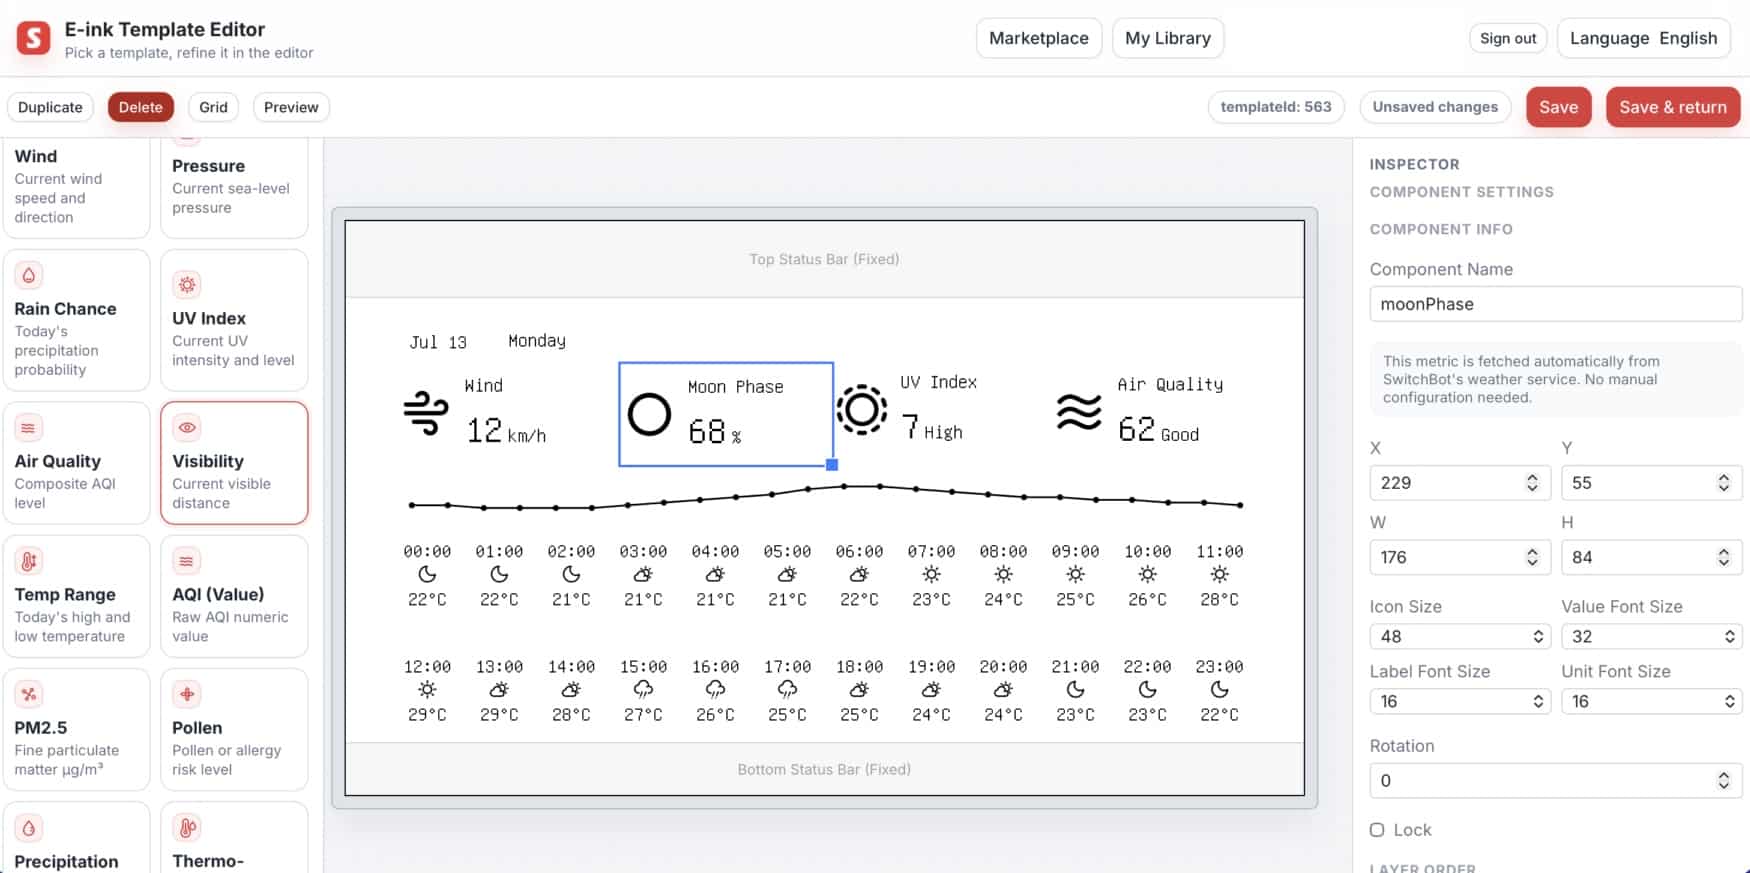1750x873 pixels.
Task: Click the Unsaved changes badge
Action: pos(1435,107)
